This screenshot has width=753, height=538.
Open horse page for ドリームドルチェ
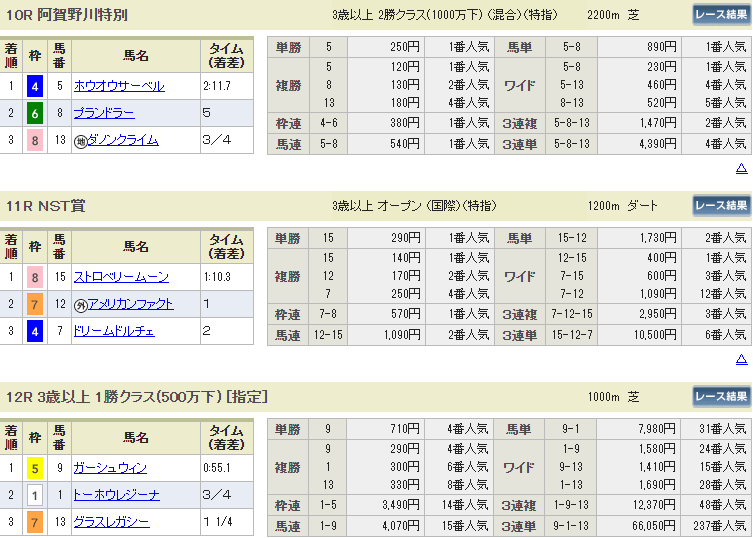[114, 331]
